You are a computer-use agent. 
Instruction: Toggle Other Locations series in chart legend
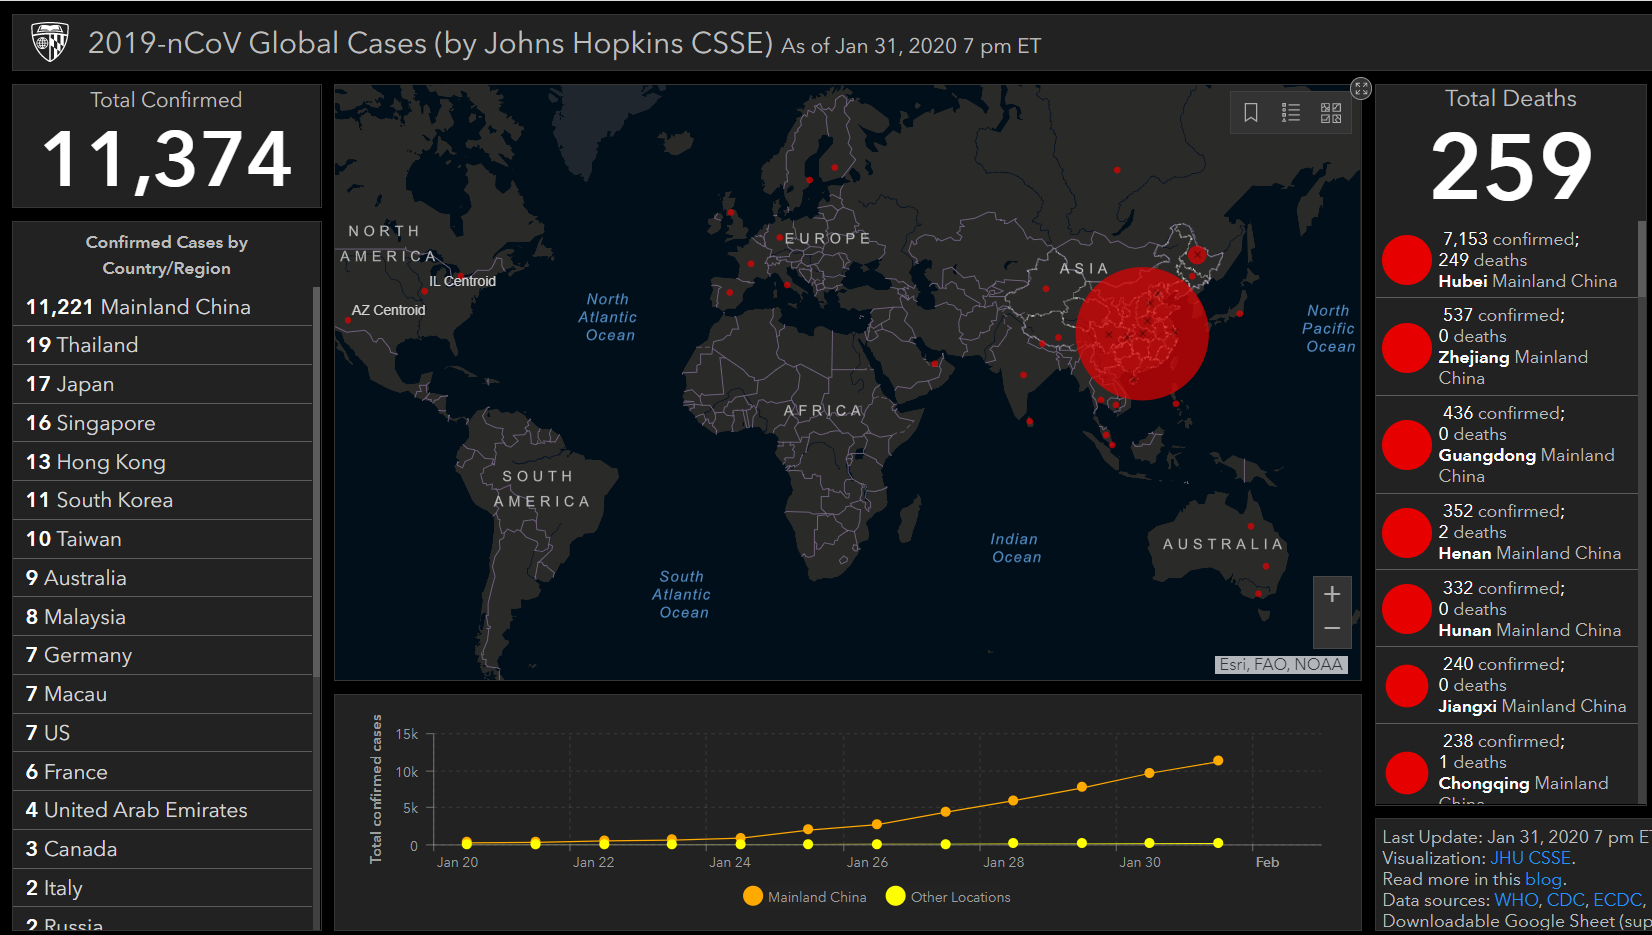tap(948, 897)
